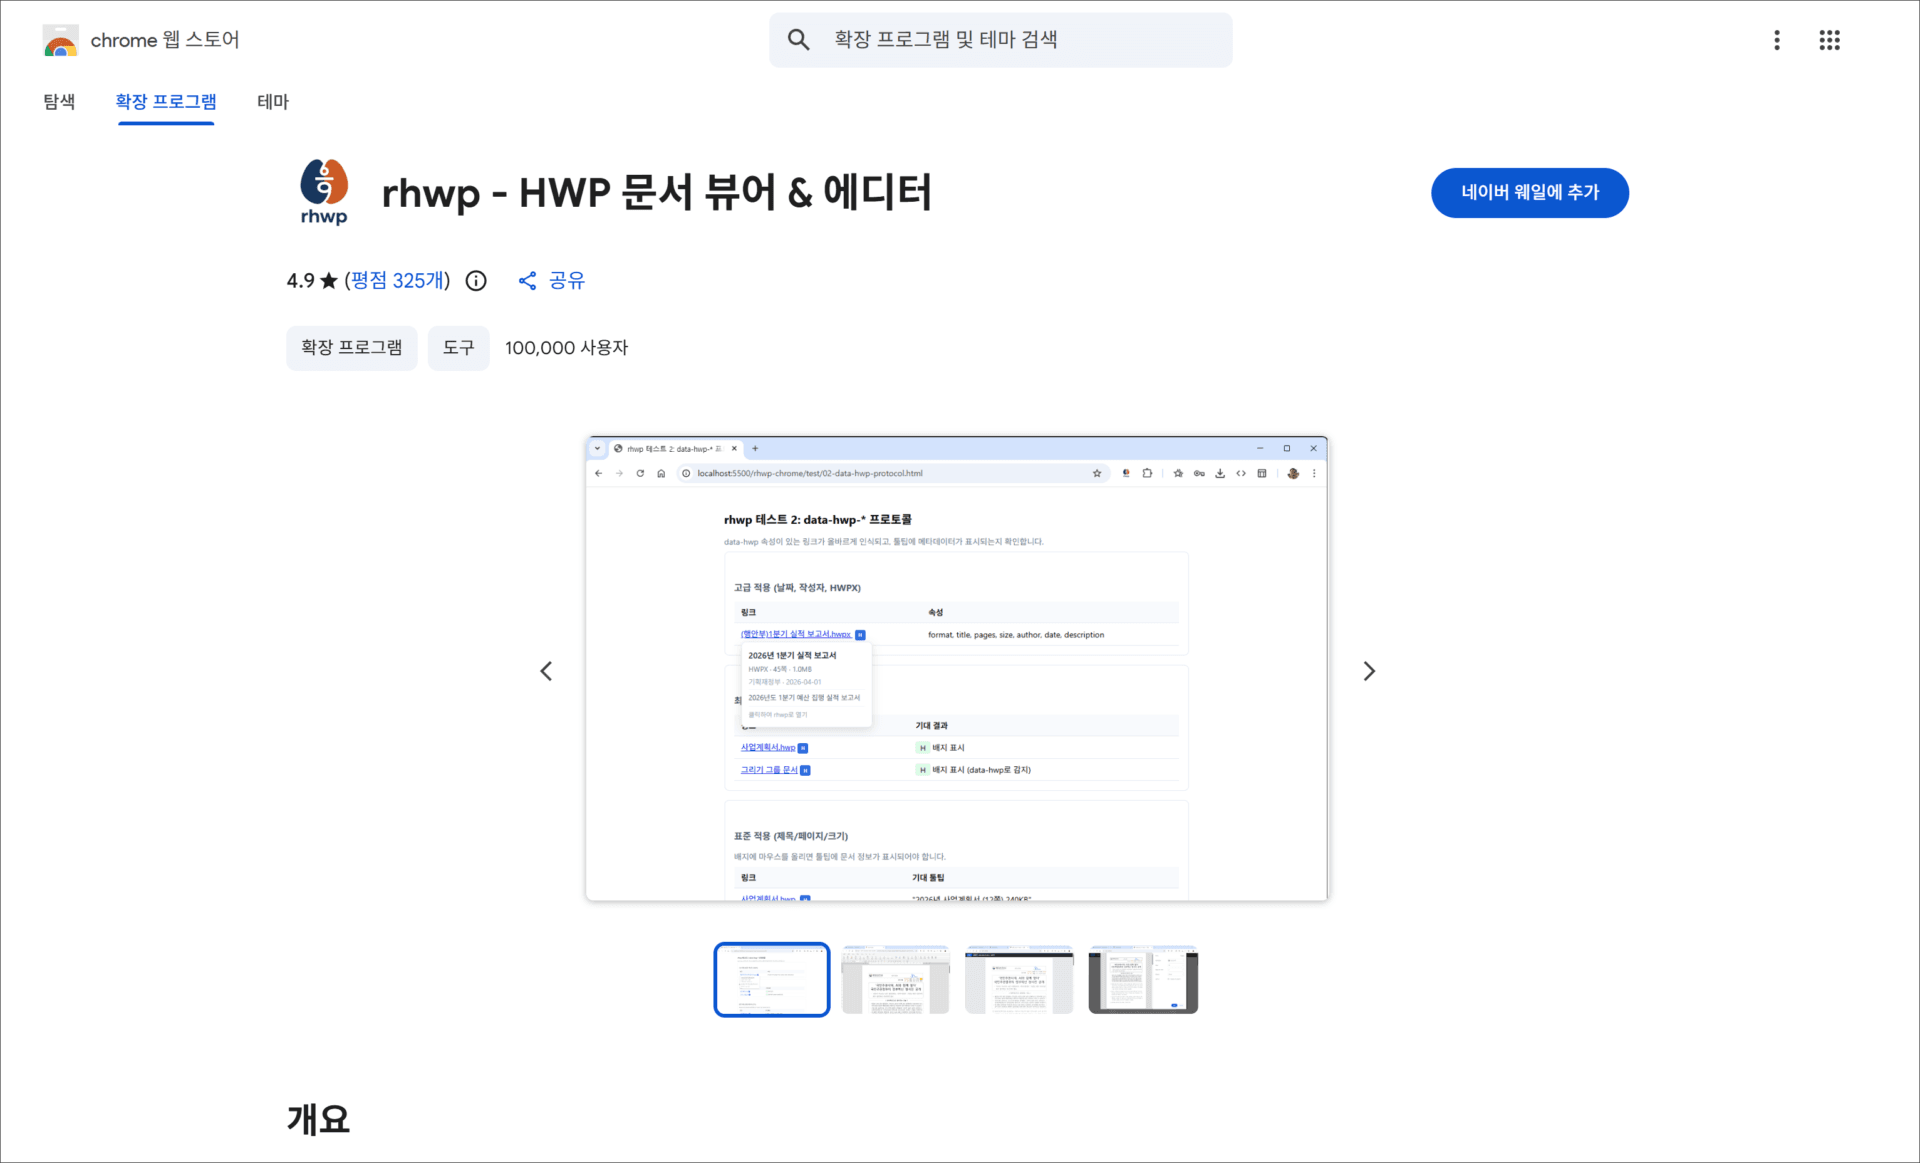Click the rhwp - HWP 문서 뷰어 & 에디터 title
Screen dimensions: 1920x1163
pos(656,192)
